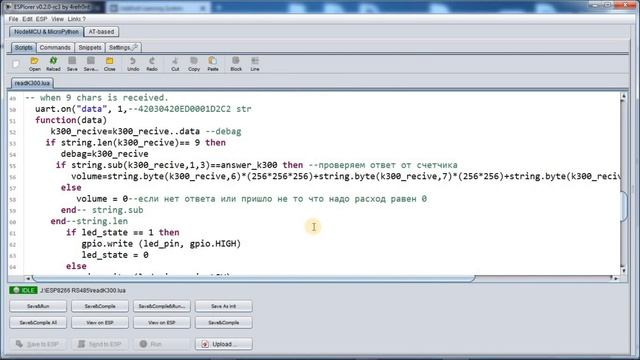Select the NodeMCU & MicroPython tab
Screen dimensions: 640x360
(46, 32)
